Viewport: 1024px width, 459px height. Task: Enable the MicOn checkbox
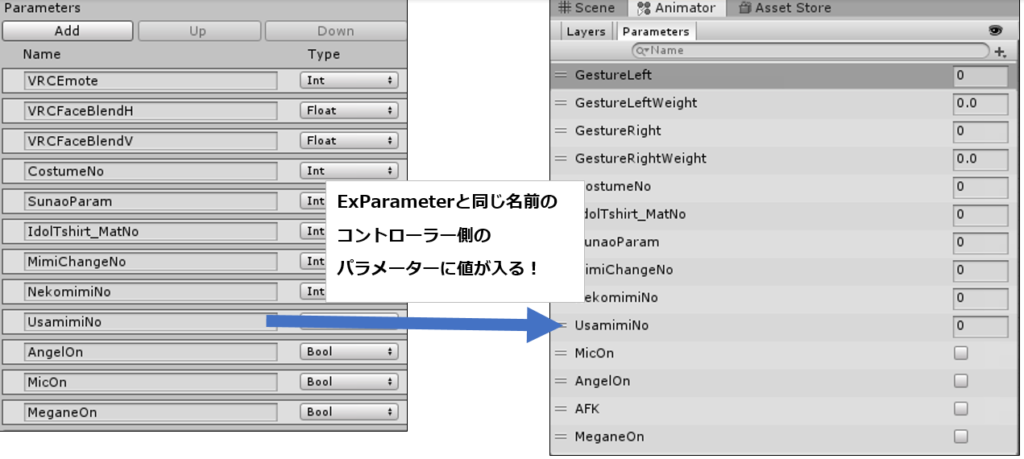pos(961,353)
